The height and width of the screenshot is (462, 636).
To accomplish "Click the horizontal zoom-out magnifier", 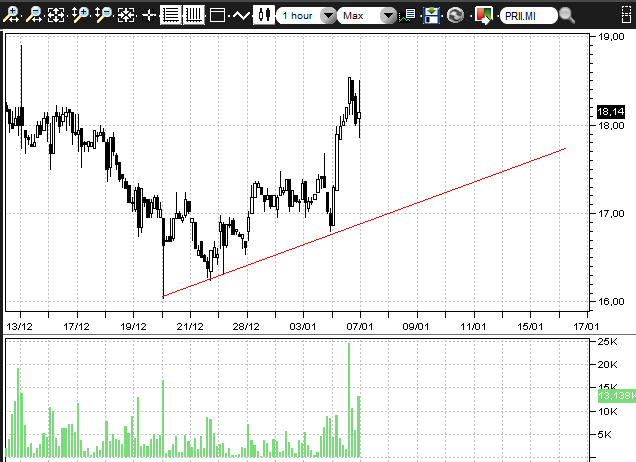I will 34,15.
